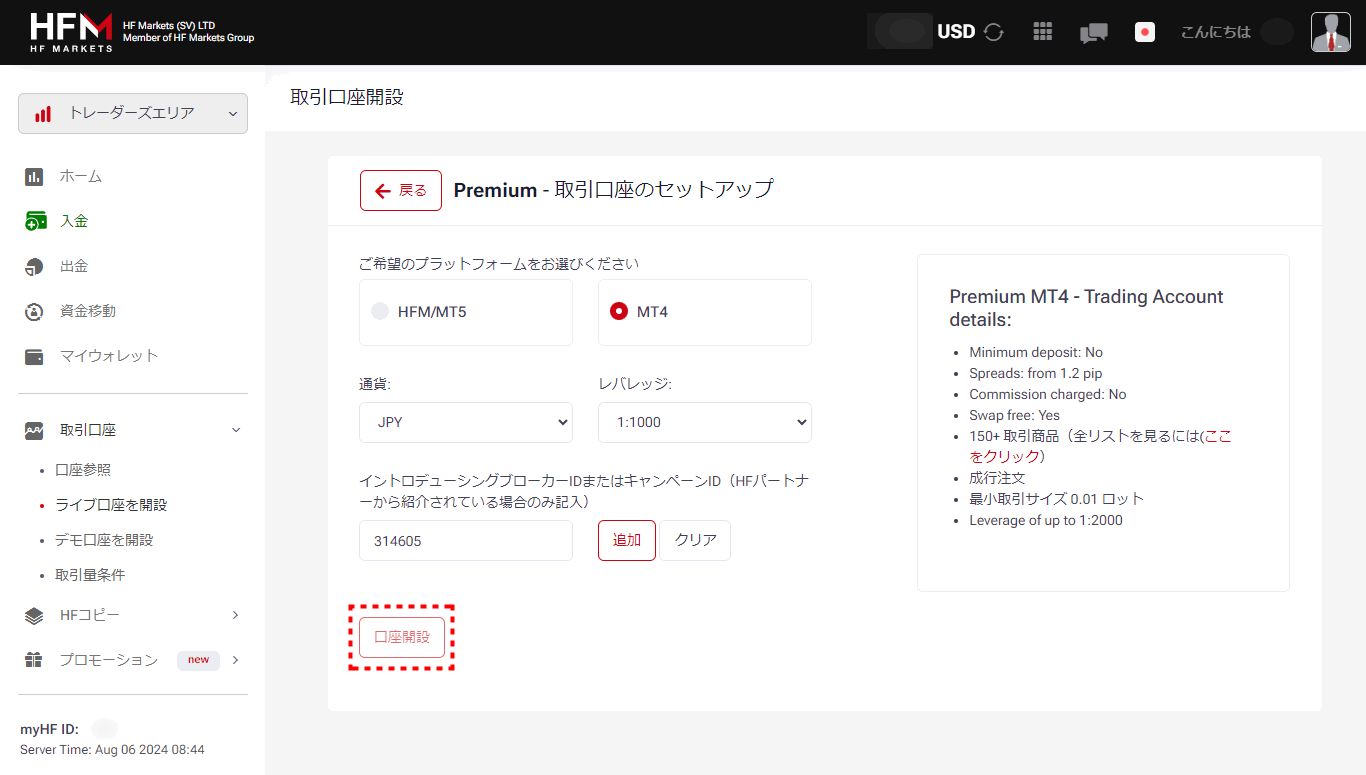Image resolution: width=1366 pixels, height=775 pixels.
Task: Open the leverage 1:1000 dropdown
Action: (705, 422)
